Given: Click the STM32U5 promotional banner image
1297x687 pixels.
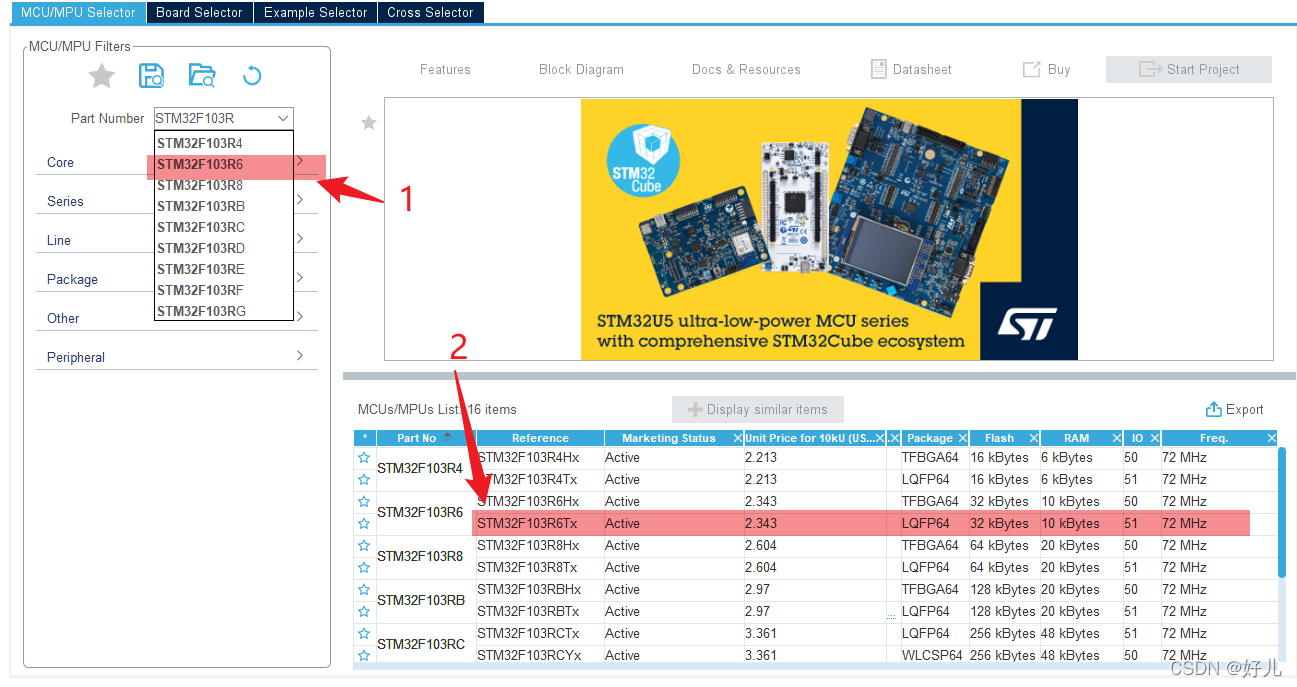Looking at the screenshot, I should [x=829, y=229].
